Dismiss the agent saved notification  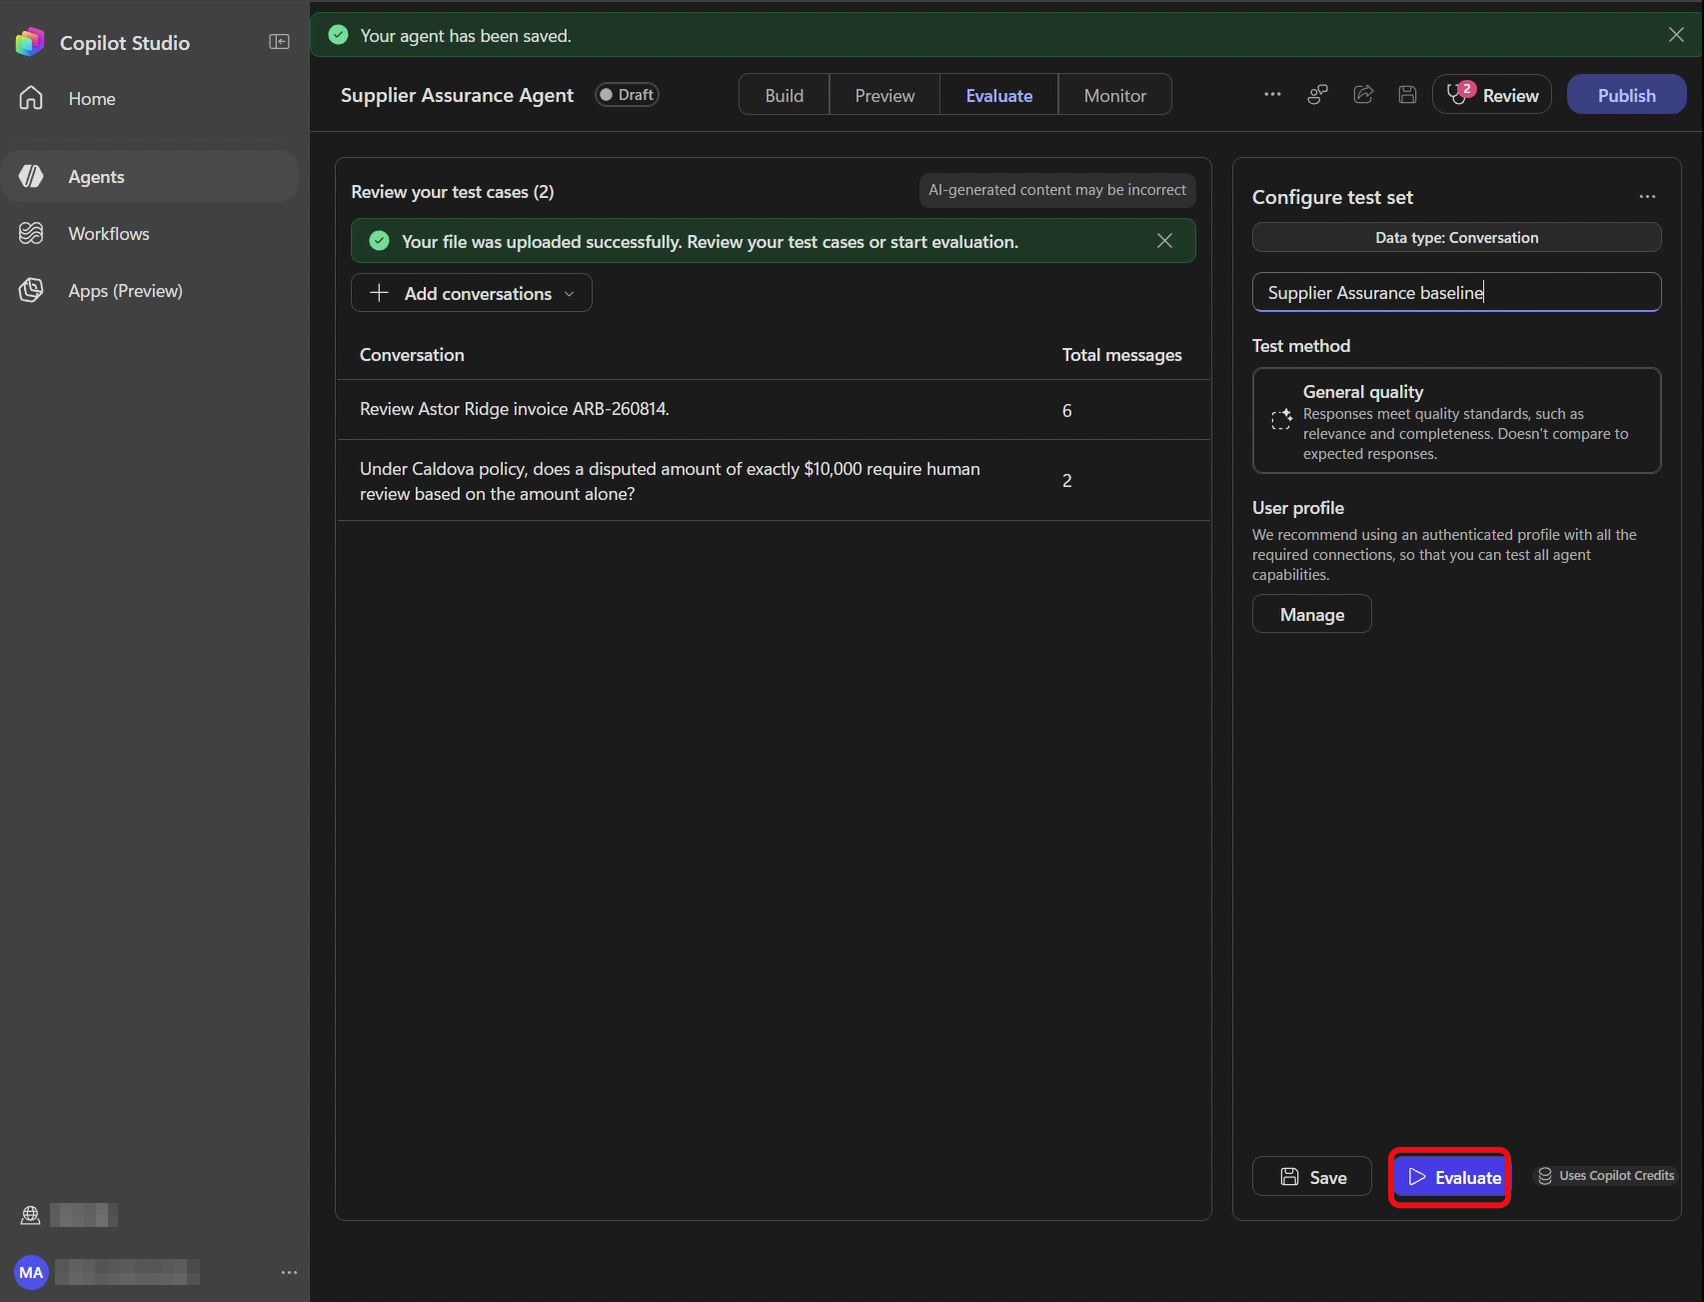pyautogui.click(x=1676, y=35)
